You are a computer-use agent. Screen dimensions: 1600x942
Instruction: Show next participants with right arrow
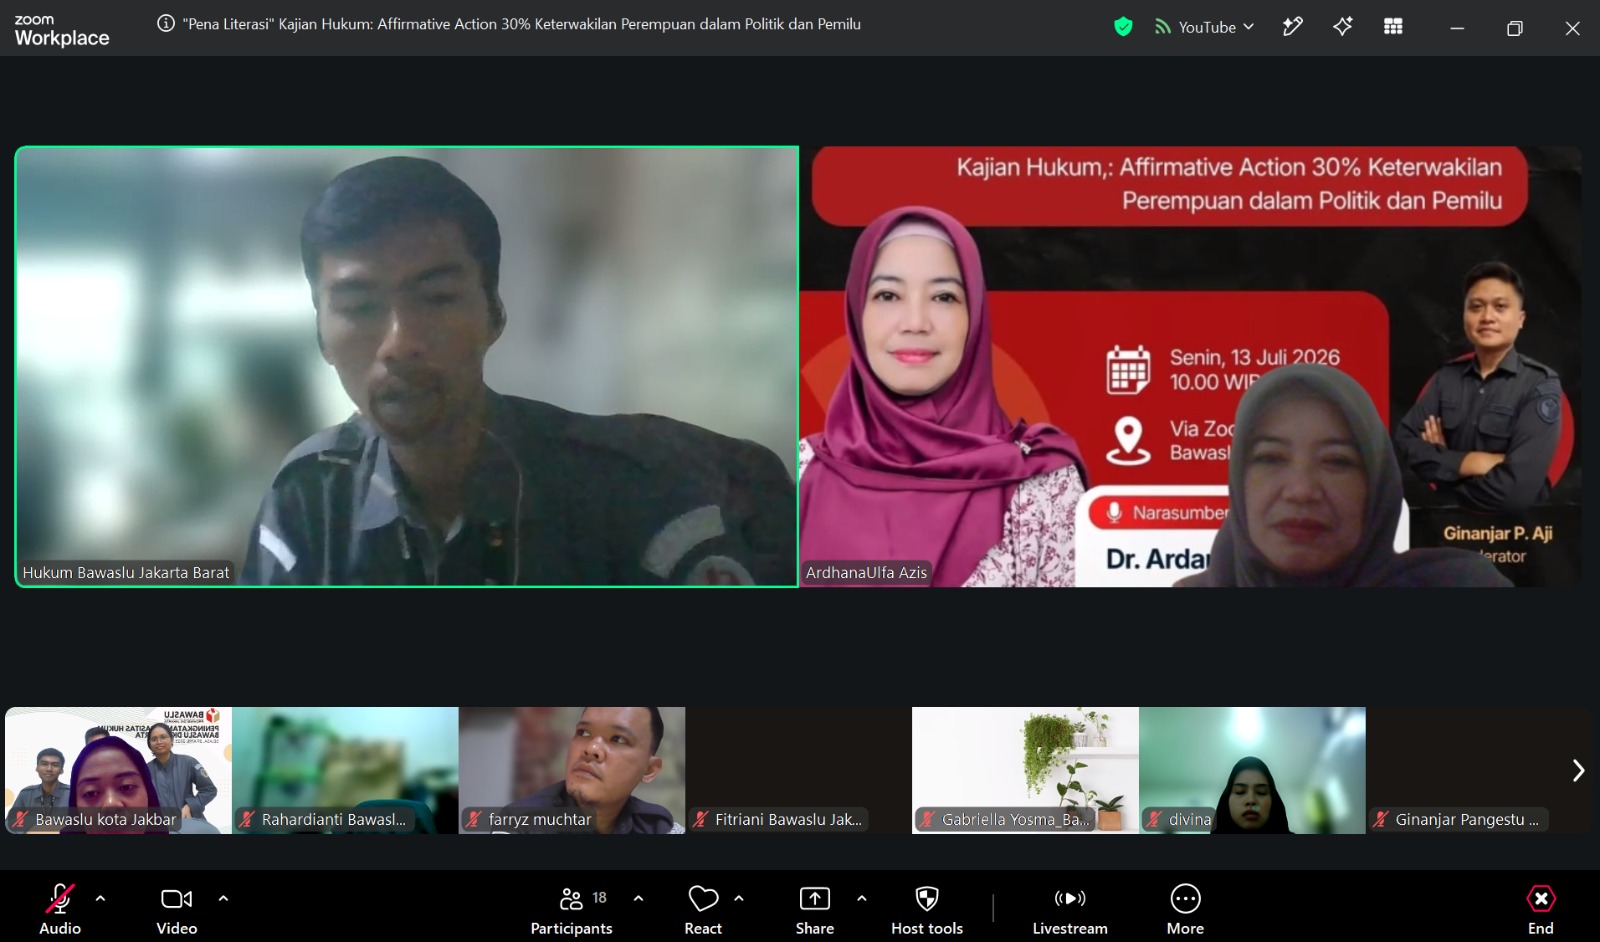pyautogui.click(x=1578, y=770)
